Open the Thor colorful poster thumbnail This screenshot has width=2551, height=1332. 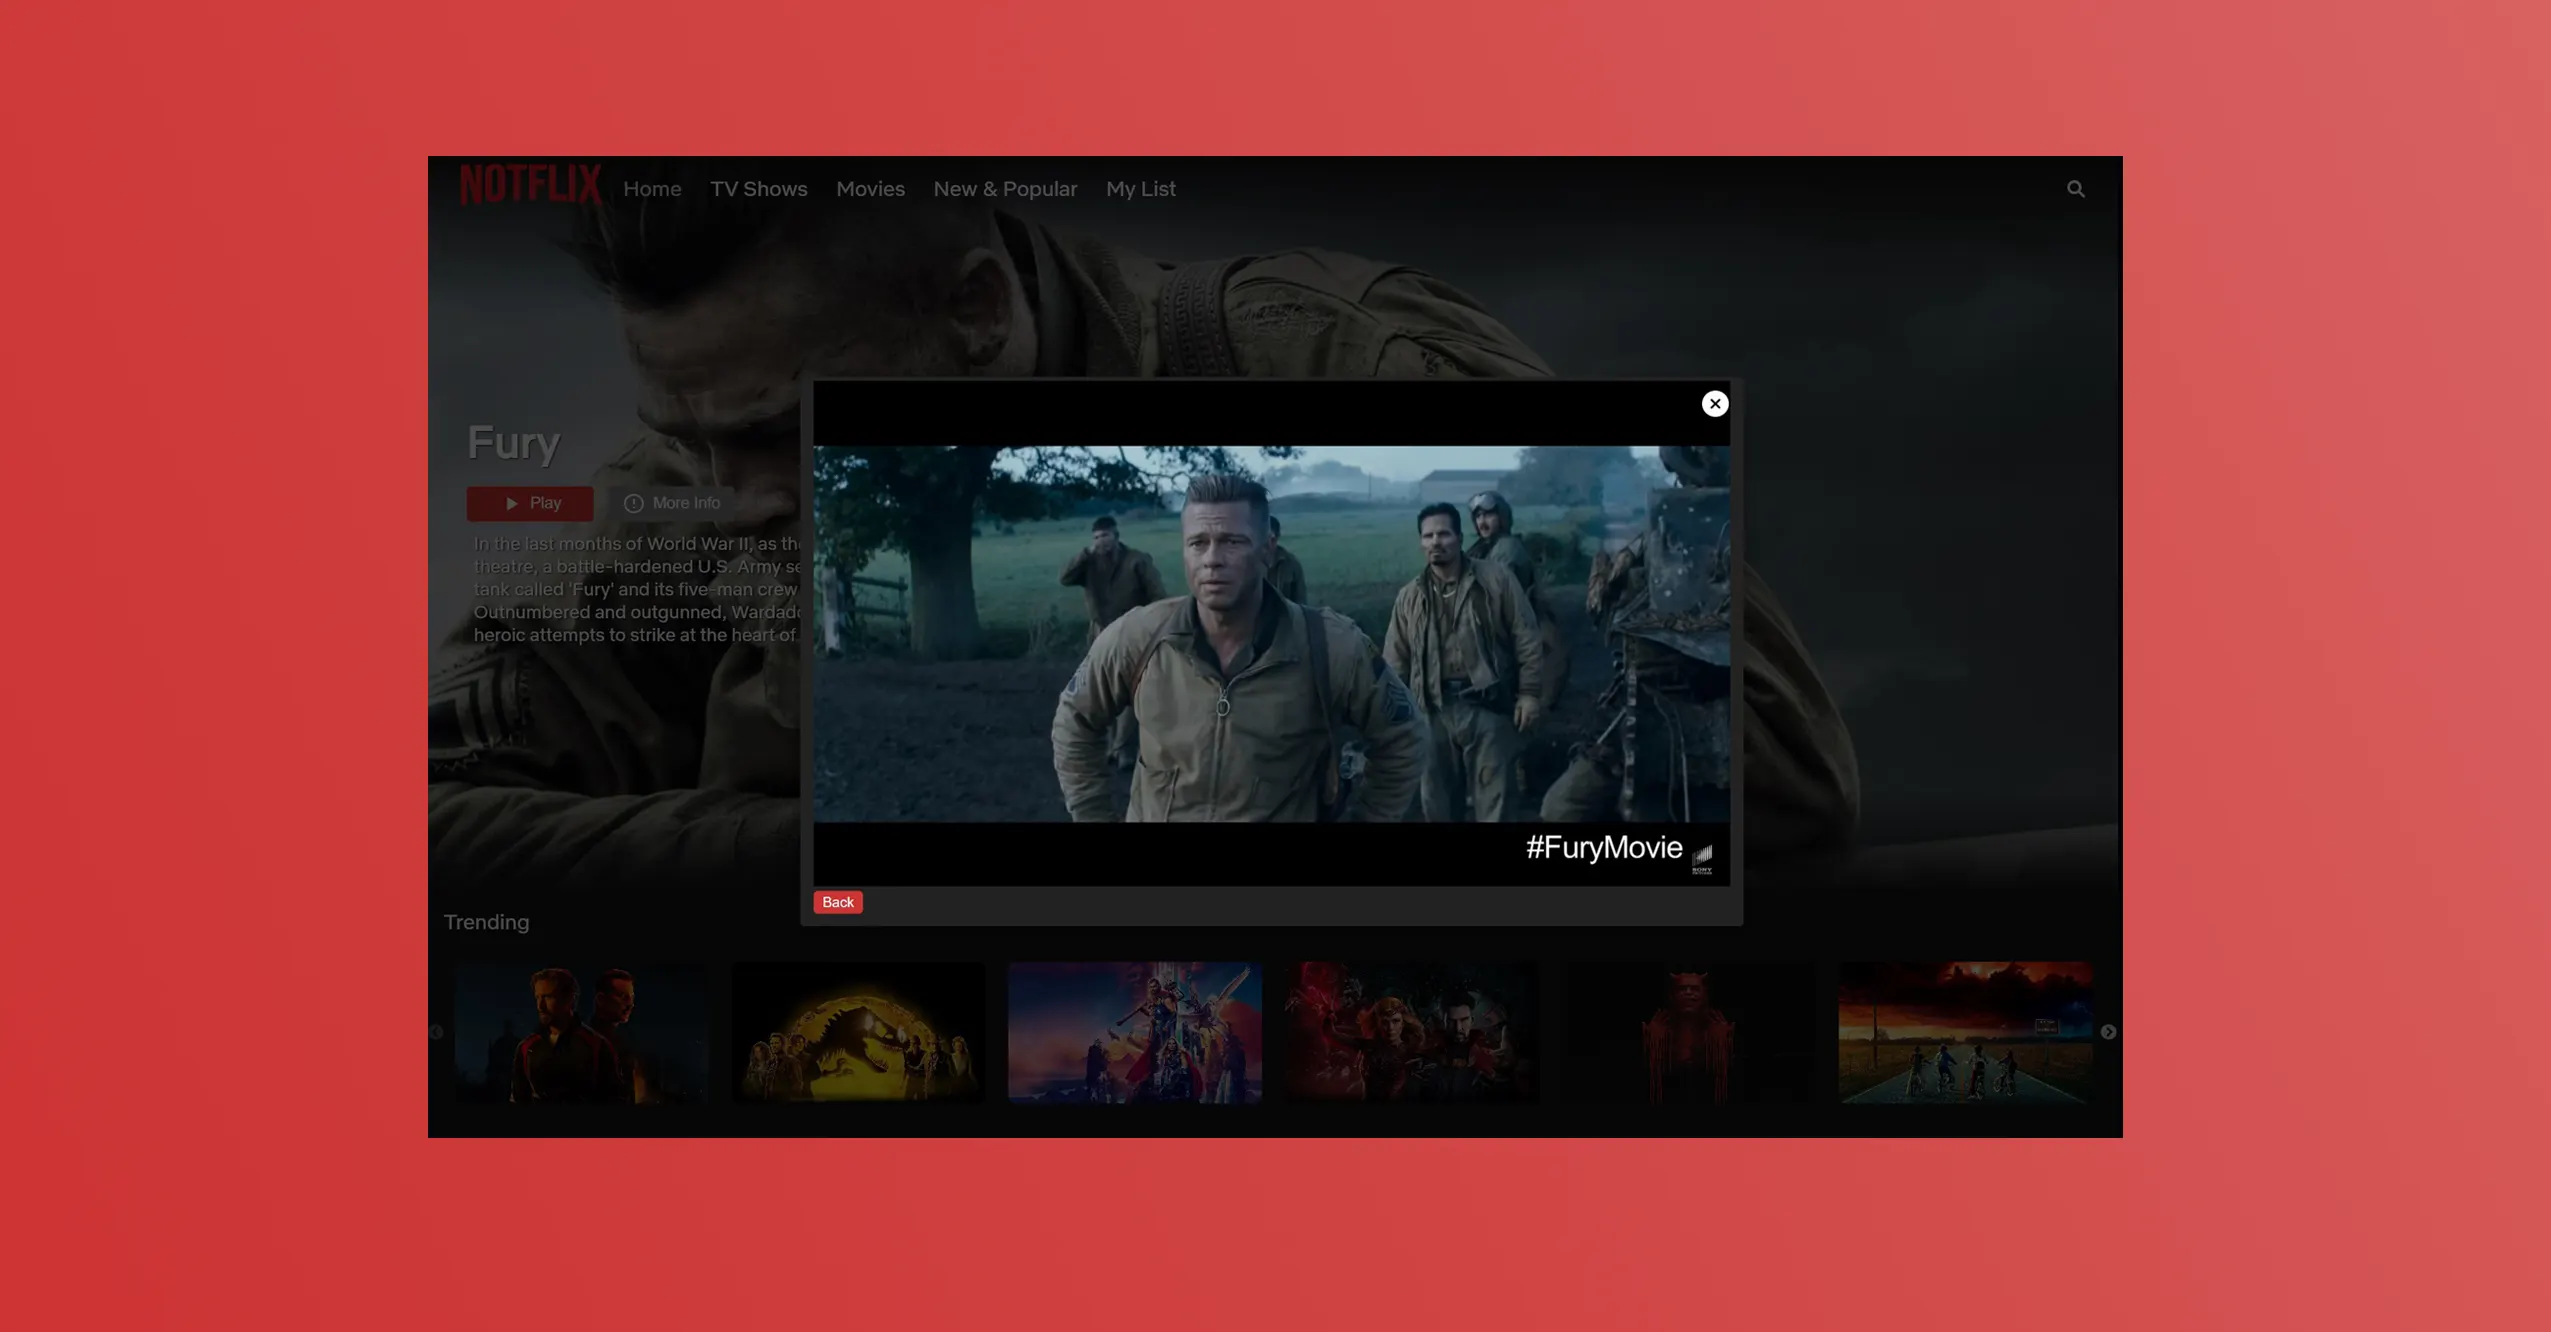click(1135, 1032)
